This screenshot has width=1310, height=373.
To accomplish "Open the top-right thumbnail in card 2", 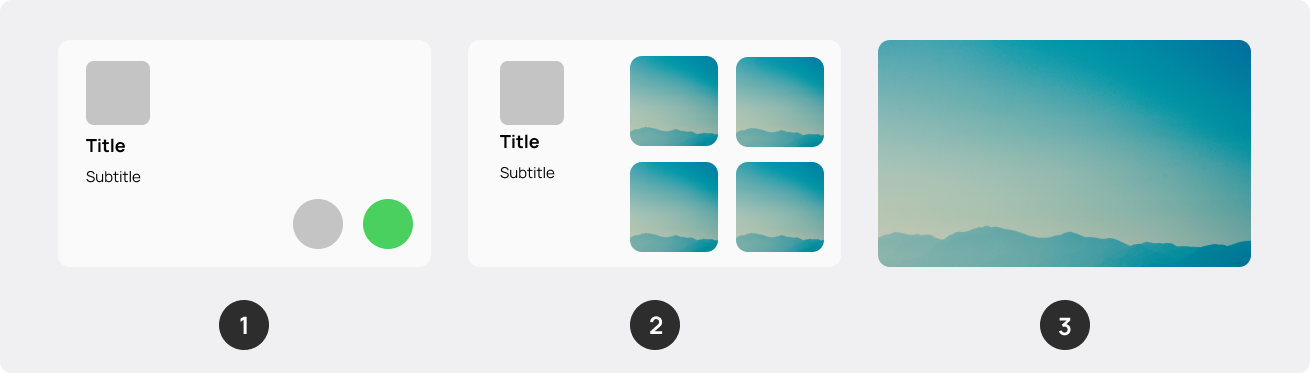I will [780, 101].
